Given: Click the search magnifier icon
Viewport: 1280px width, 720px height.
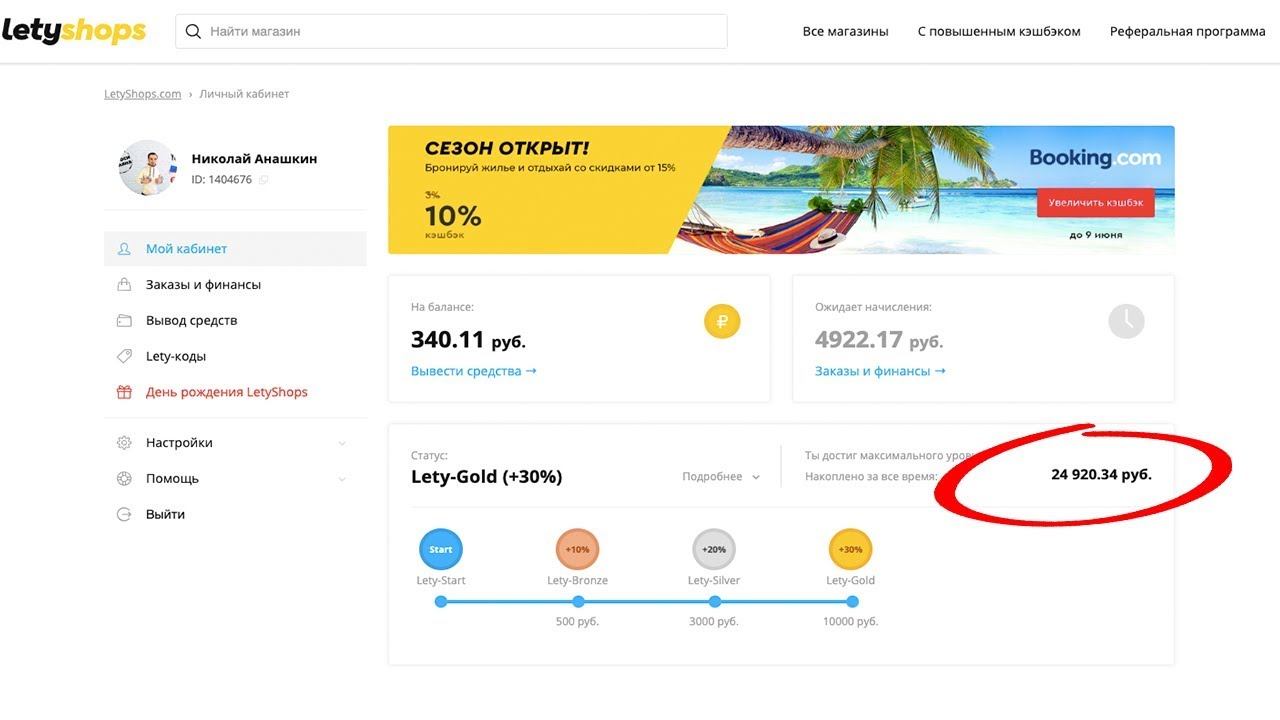Looking at the screenshot, I should (x=193, y=31).
